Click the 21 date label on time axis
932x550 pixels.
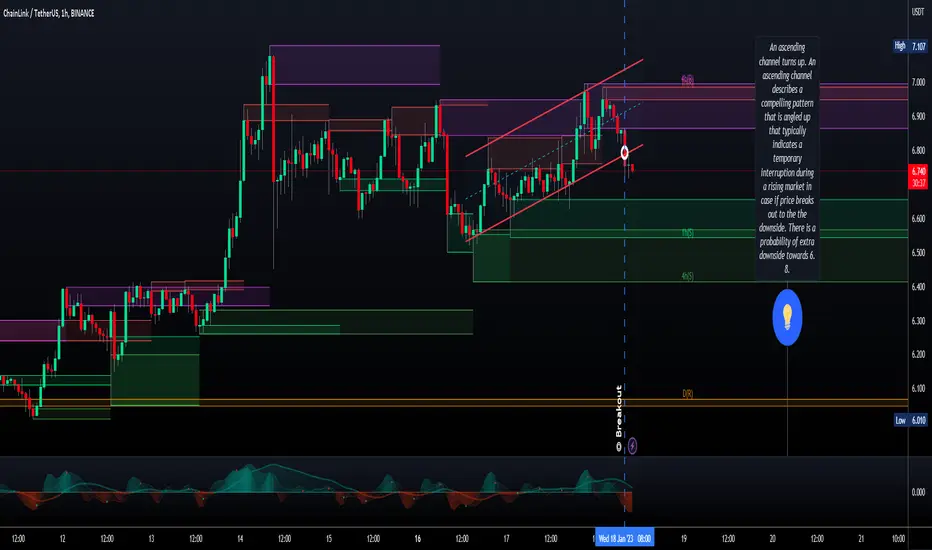point(861,539)
